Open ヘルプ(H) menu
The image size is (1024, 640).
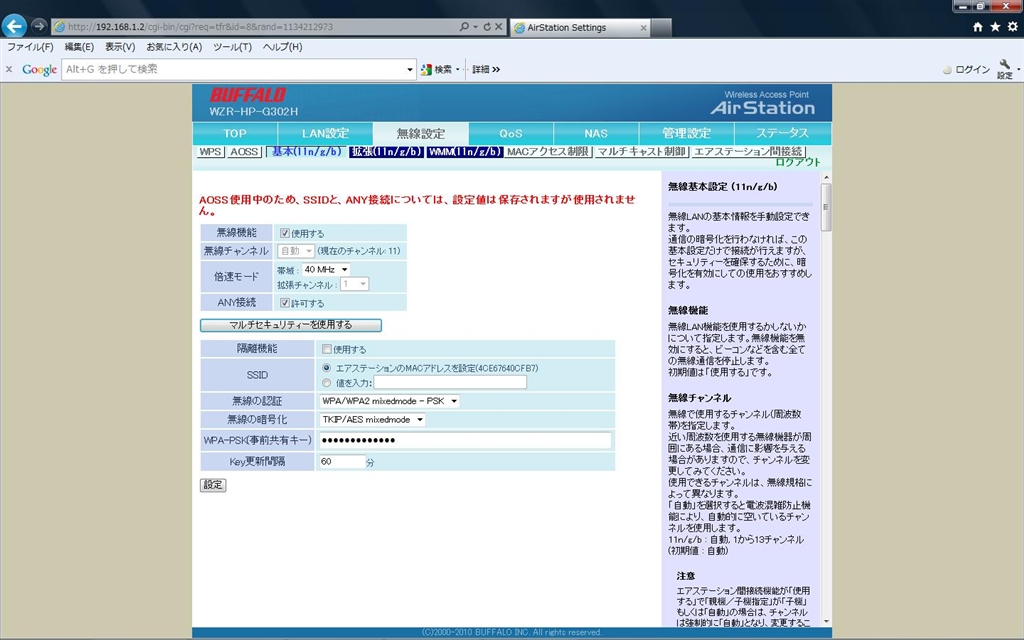point(282,47)
